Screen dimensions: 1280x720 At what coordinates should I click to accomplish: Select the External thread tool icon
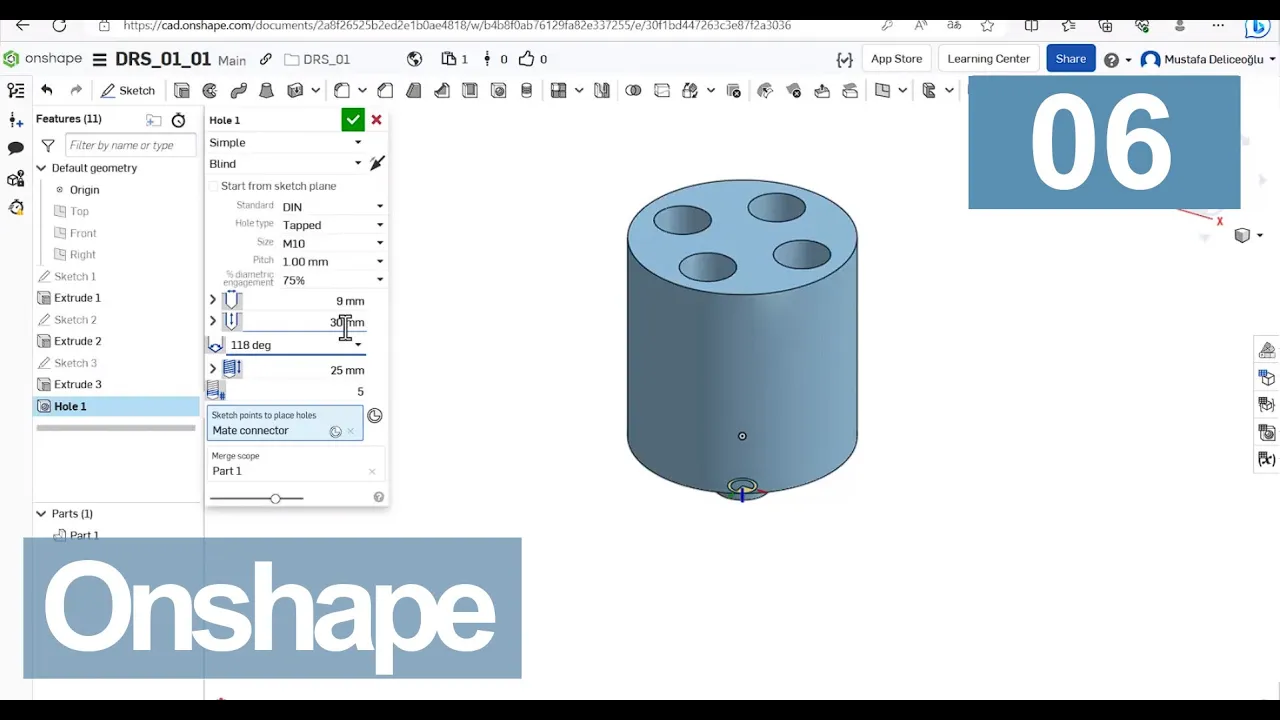click(x=527, y=90)
